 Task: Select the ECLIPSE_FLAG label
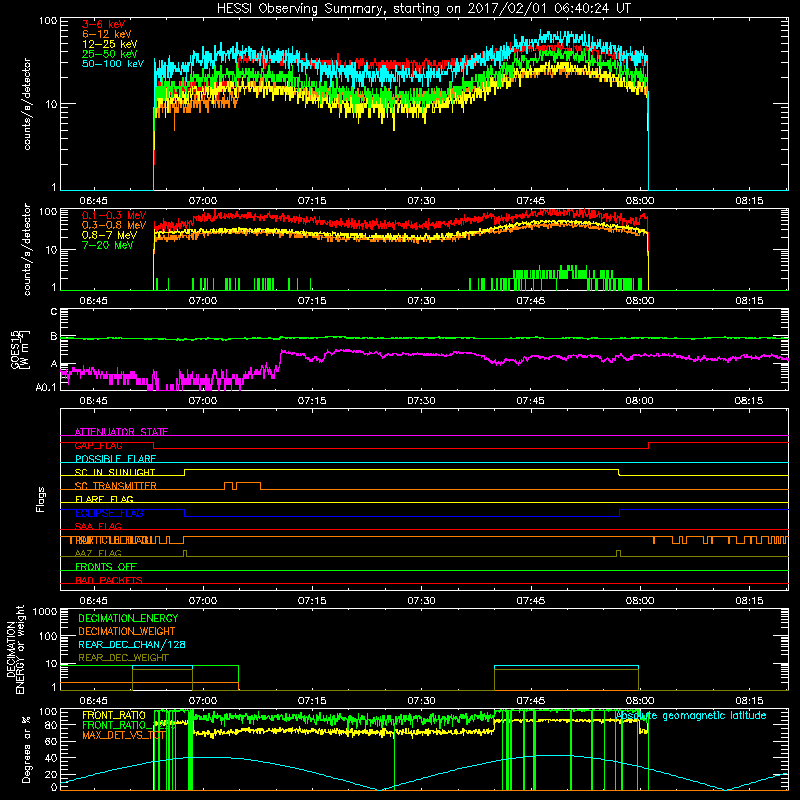tap(109, 513)
